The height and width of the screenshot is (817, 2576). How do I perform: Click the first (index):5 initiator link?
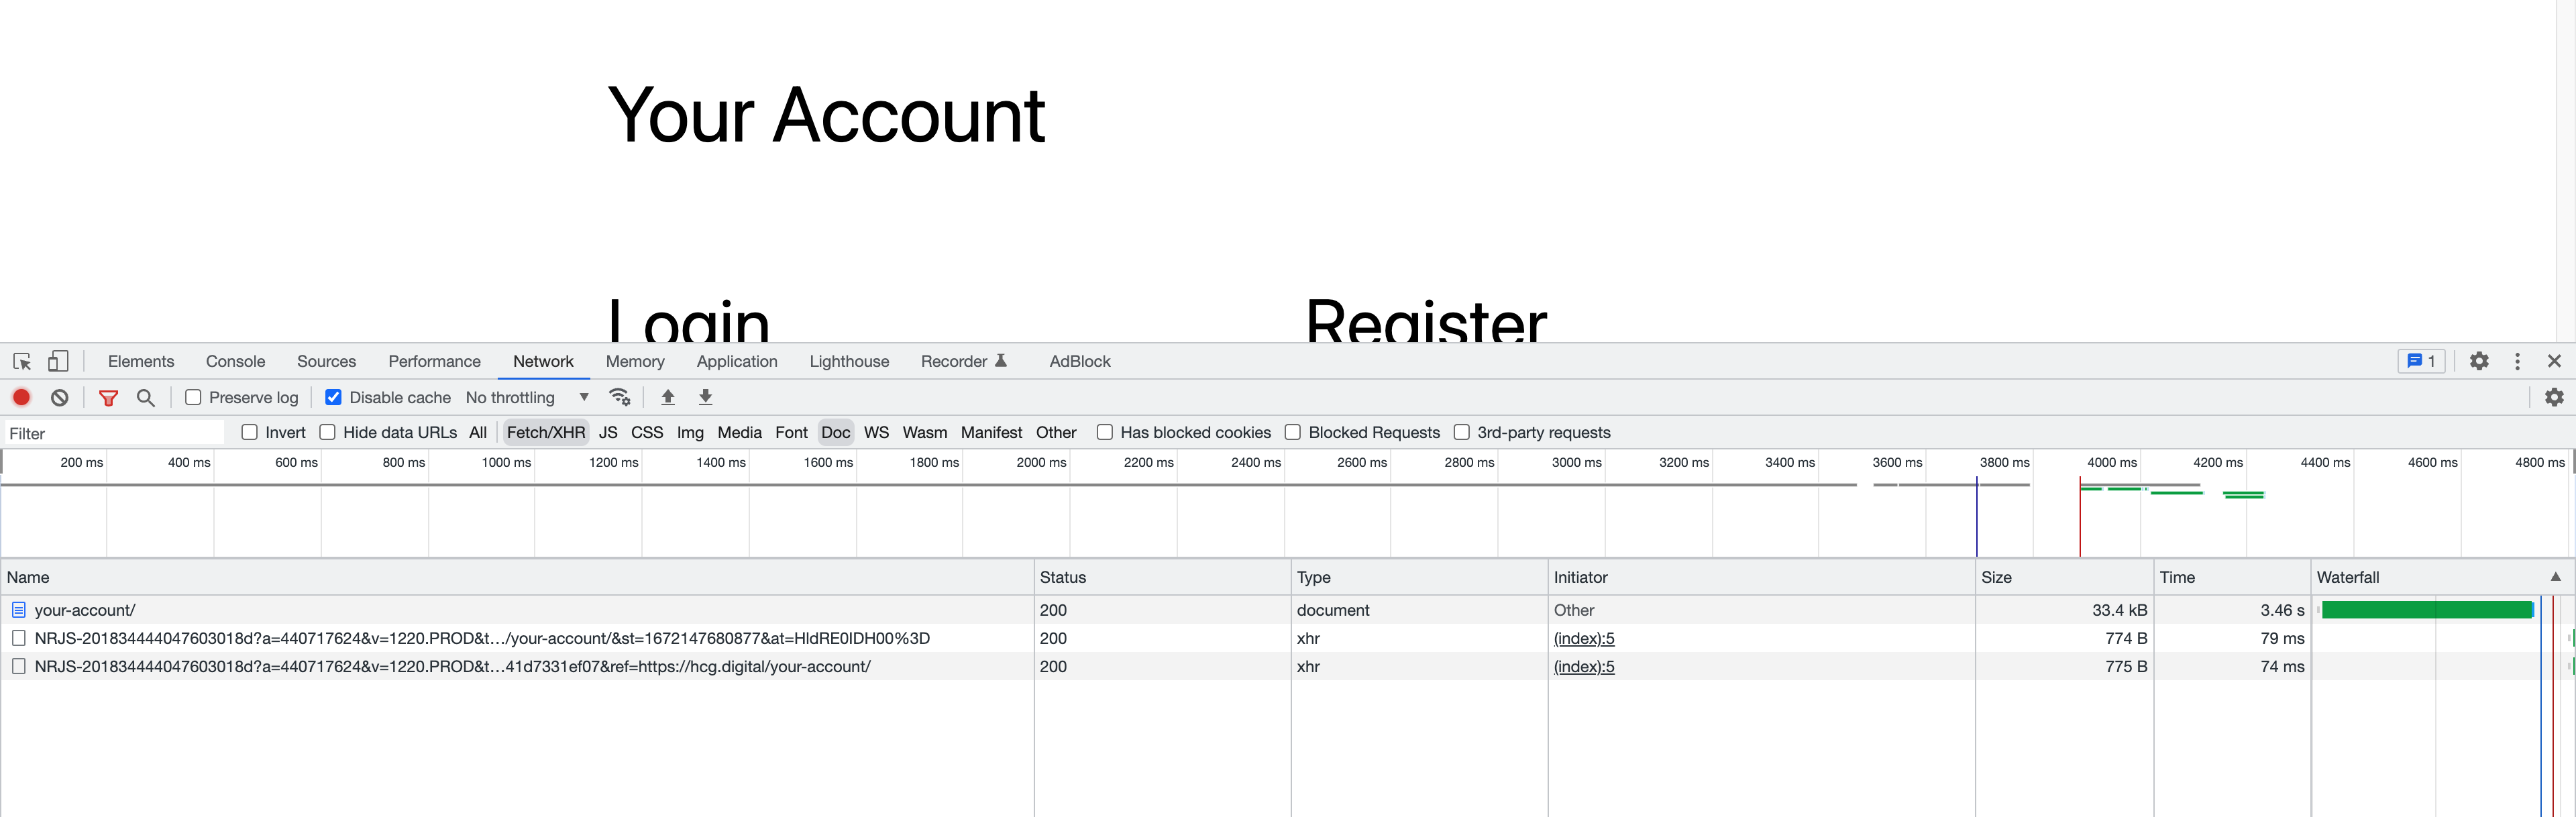[1584, 638]
